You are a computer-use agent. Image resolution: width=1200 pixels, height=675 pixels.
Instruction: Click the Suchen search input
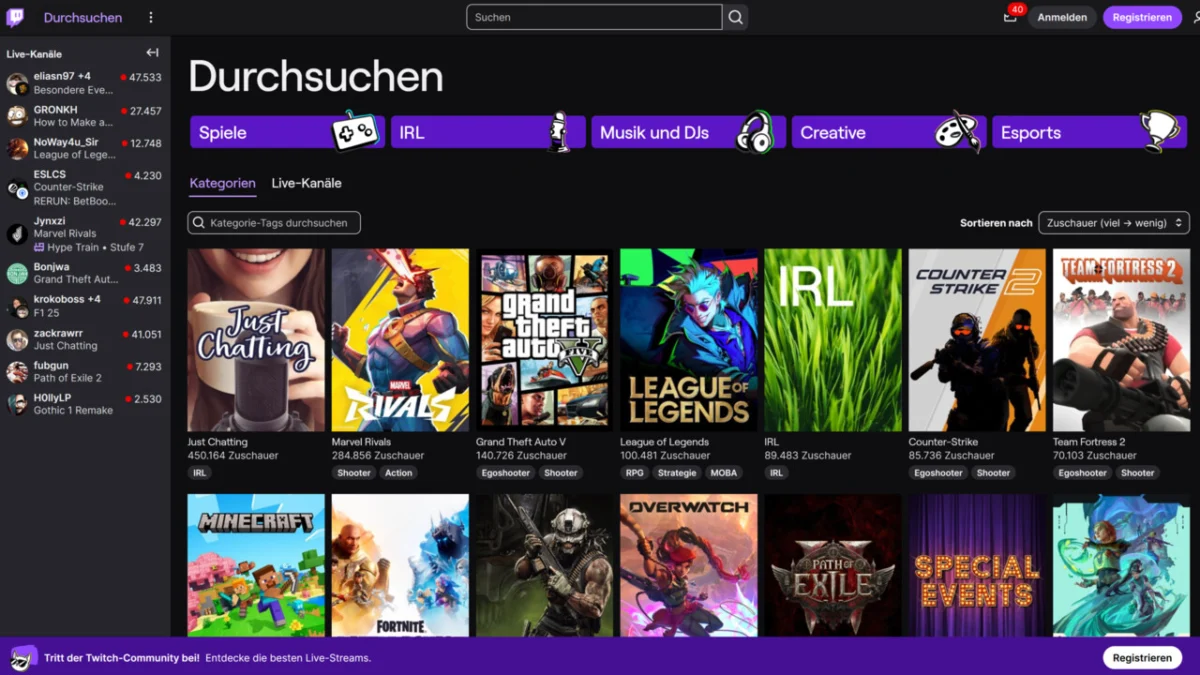(x=594, y=17)
